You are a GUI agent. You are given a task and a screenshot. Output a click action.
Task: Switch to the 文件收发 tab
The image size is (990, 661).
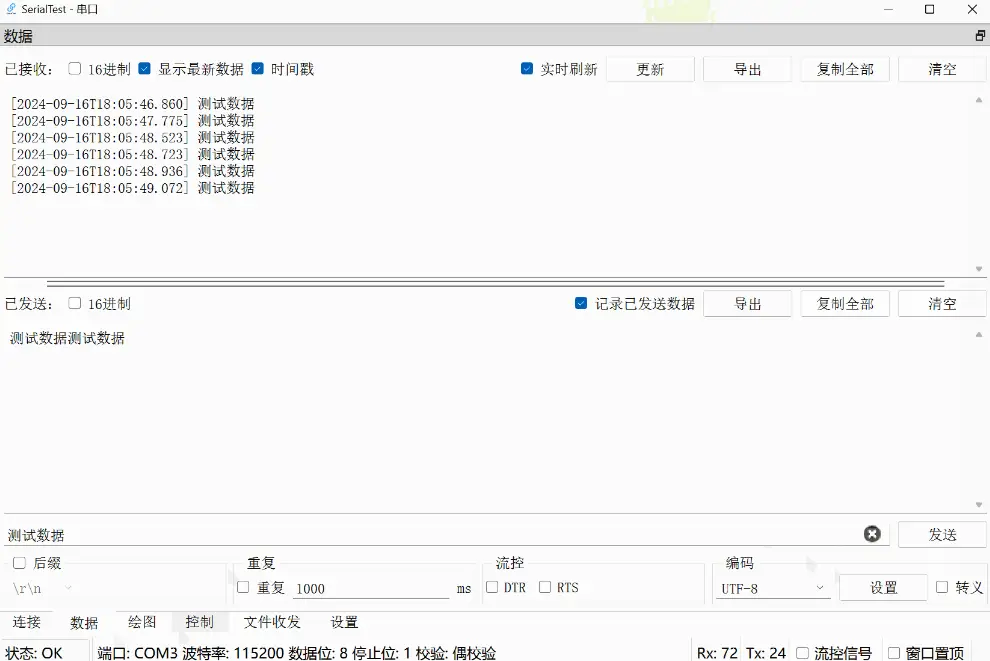(272, 622)
